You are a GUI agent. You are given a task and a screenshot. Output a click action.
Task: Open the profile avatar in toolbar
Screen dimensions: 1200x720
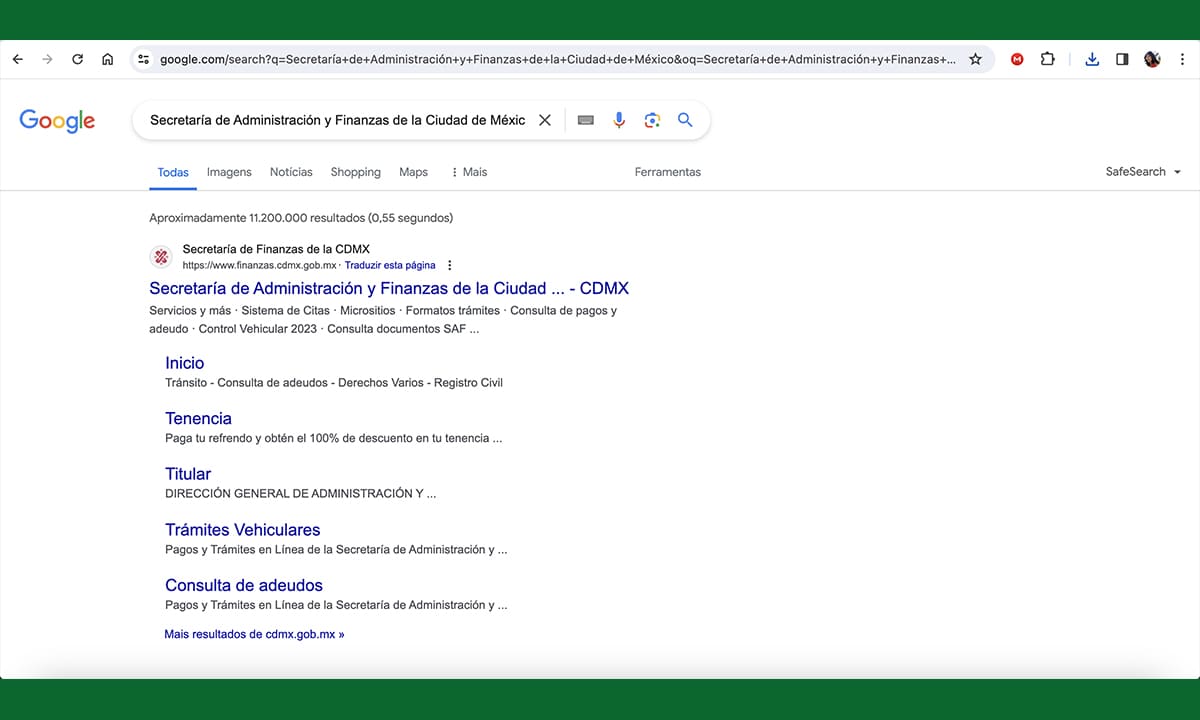coord(1152,59)
